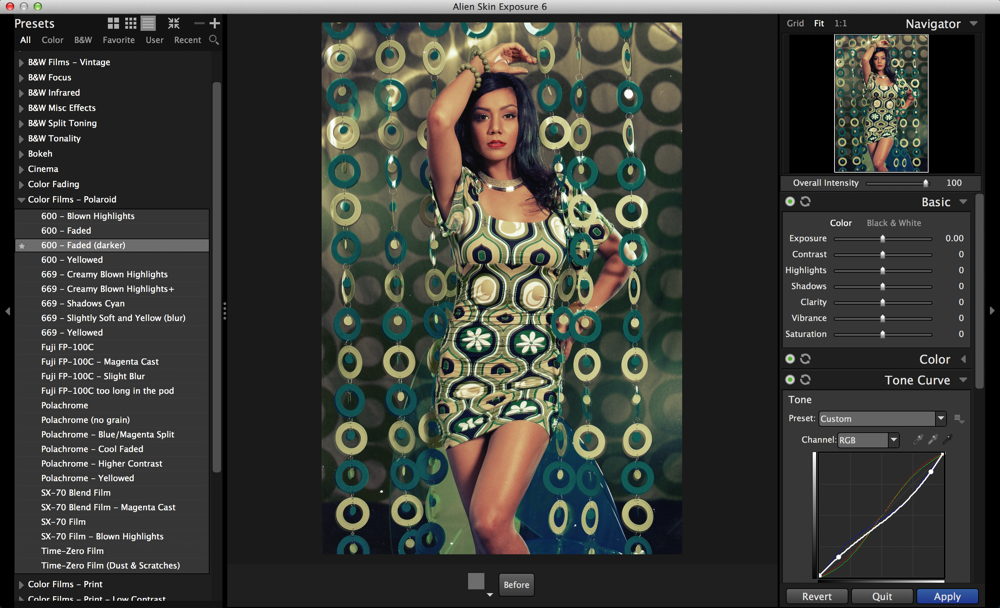Toggle the Tone Curve panel enable dot
The height and width of the screenshot is (608, 1000).
(x=790, y=380)
